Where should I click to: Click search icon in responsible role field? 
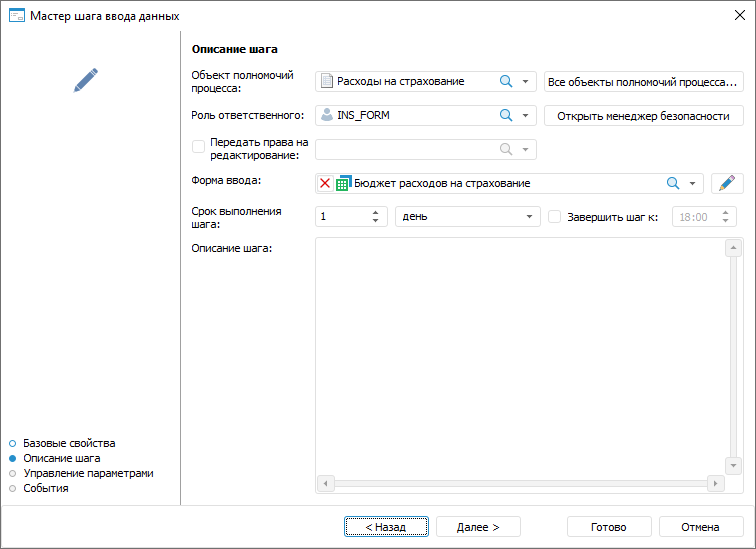click(506, 115)
